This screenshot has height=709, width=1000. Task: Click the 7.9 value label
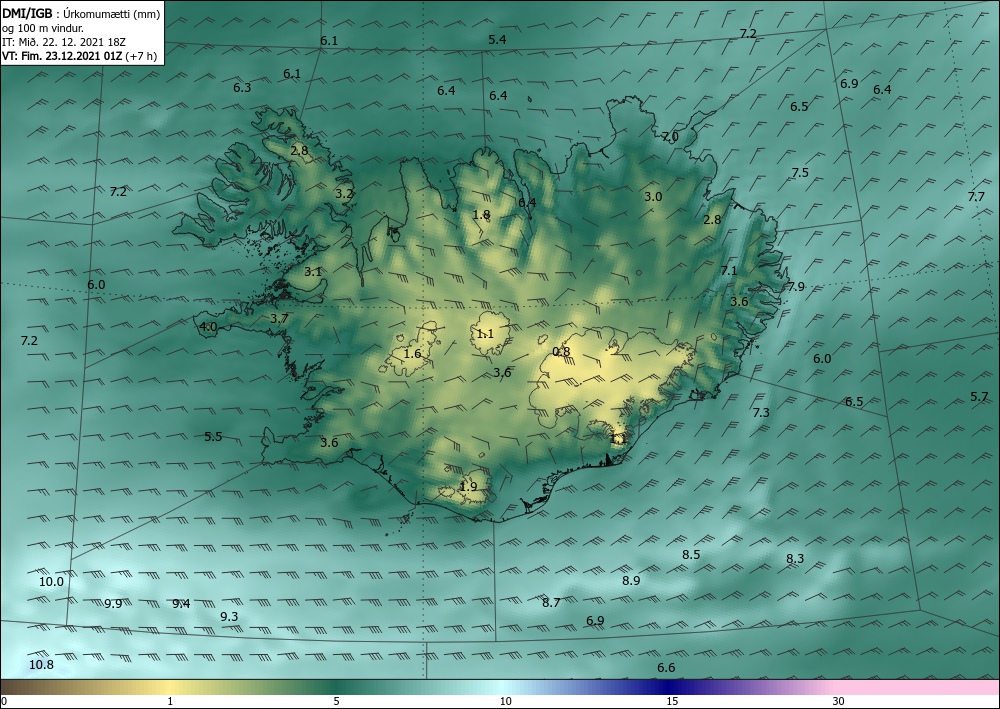tap(796, 287)
